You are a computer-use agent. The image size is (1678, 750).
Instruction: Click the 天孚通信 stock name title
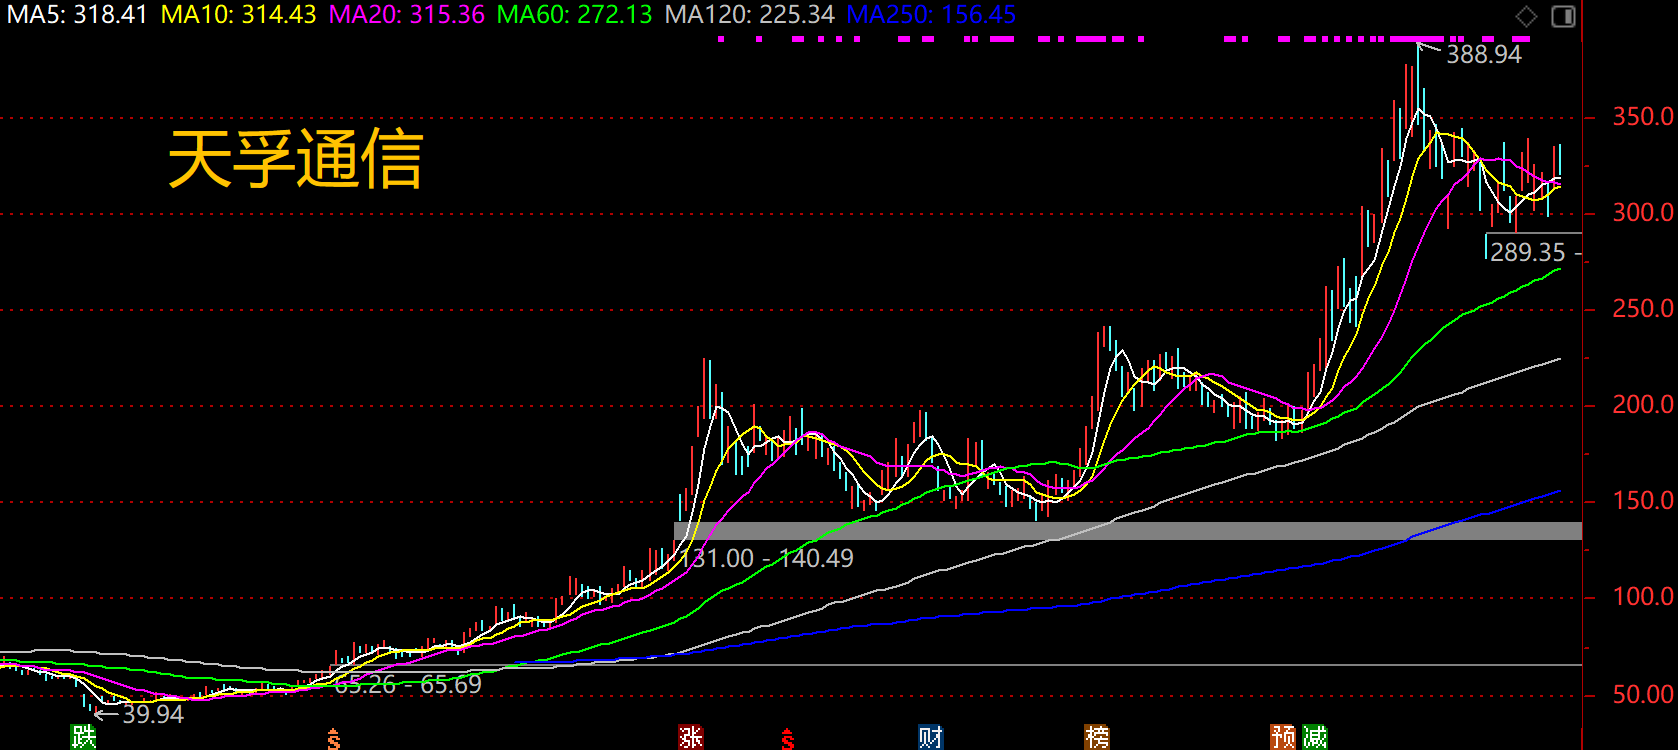[x=296, y=160]
